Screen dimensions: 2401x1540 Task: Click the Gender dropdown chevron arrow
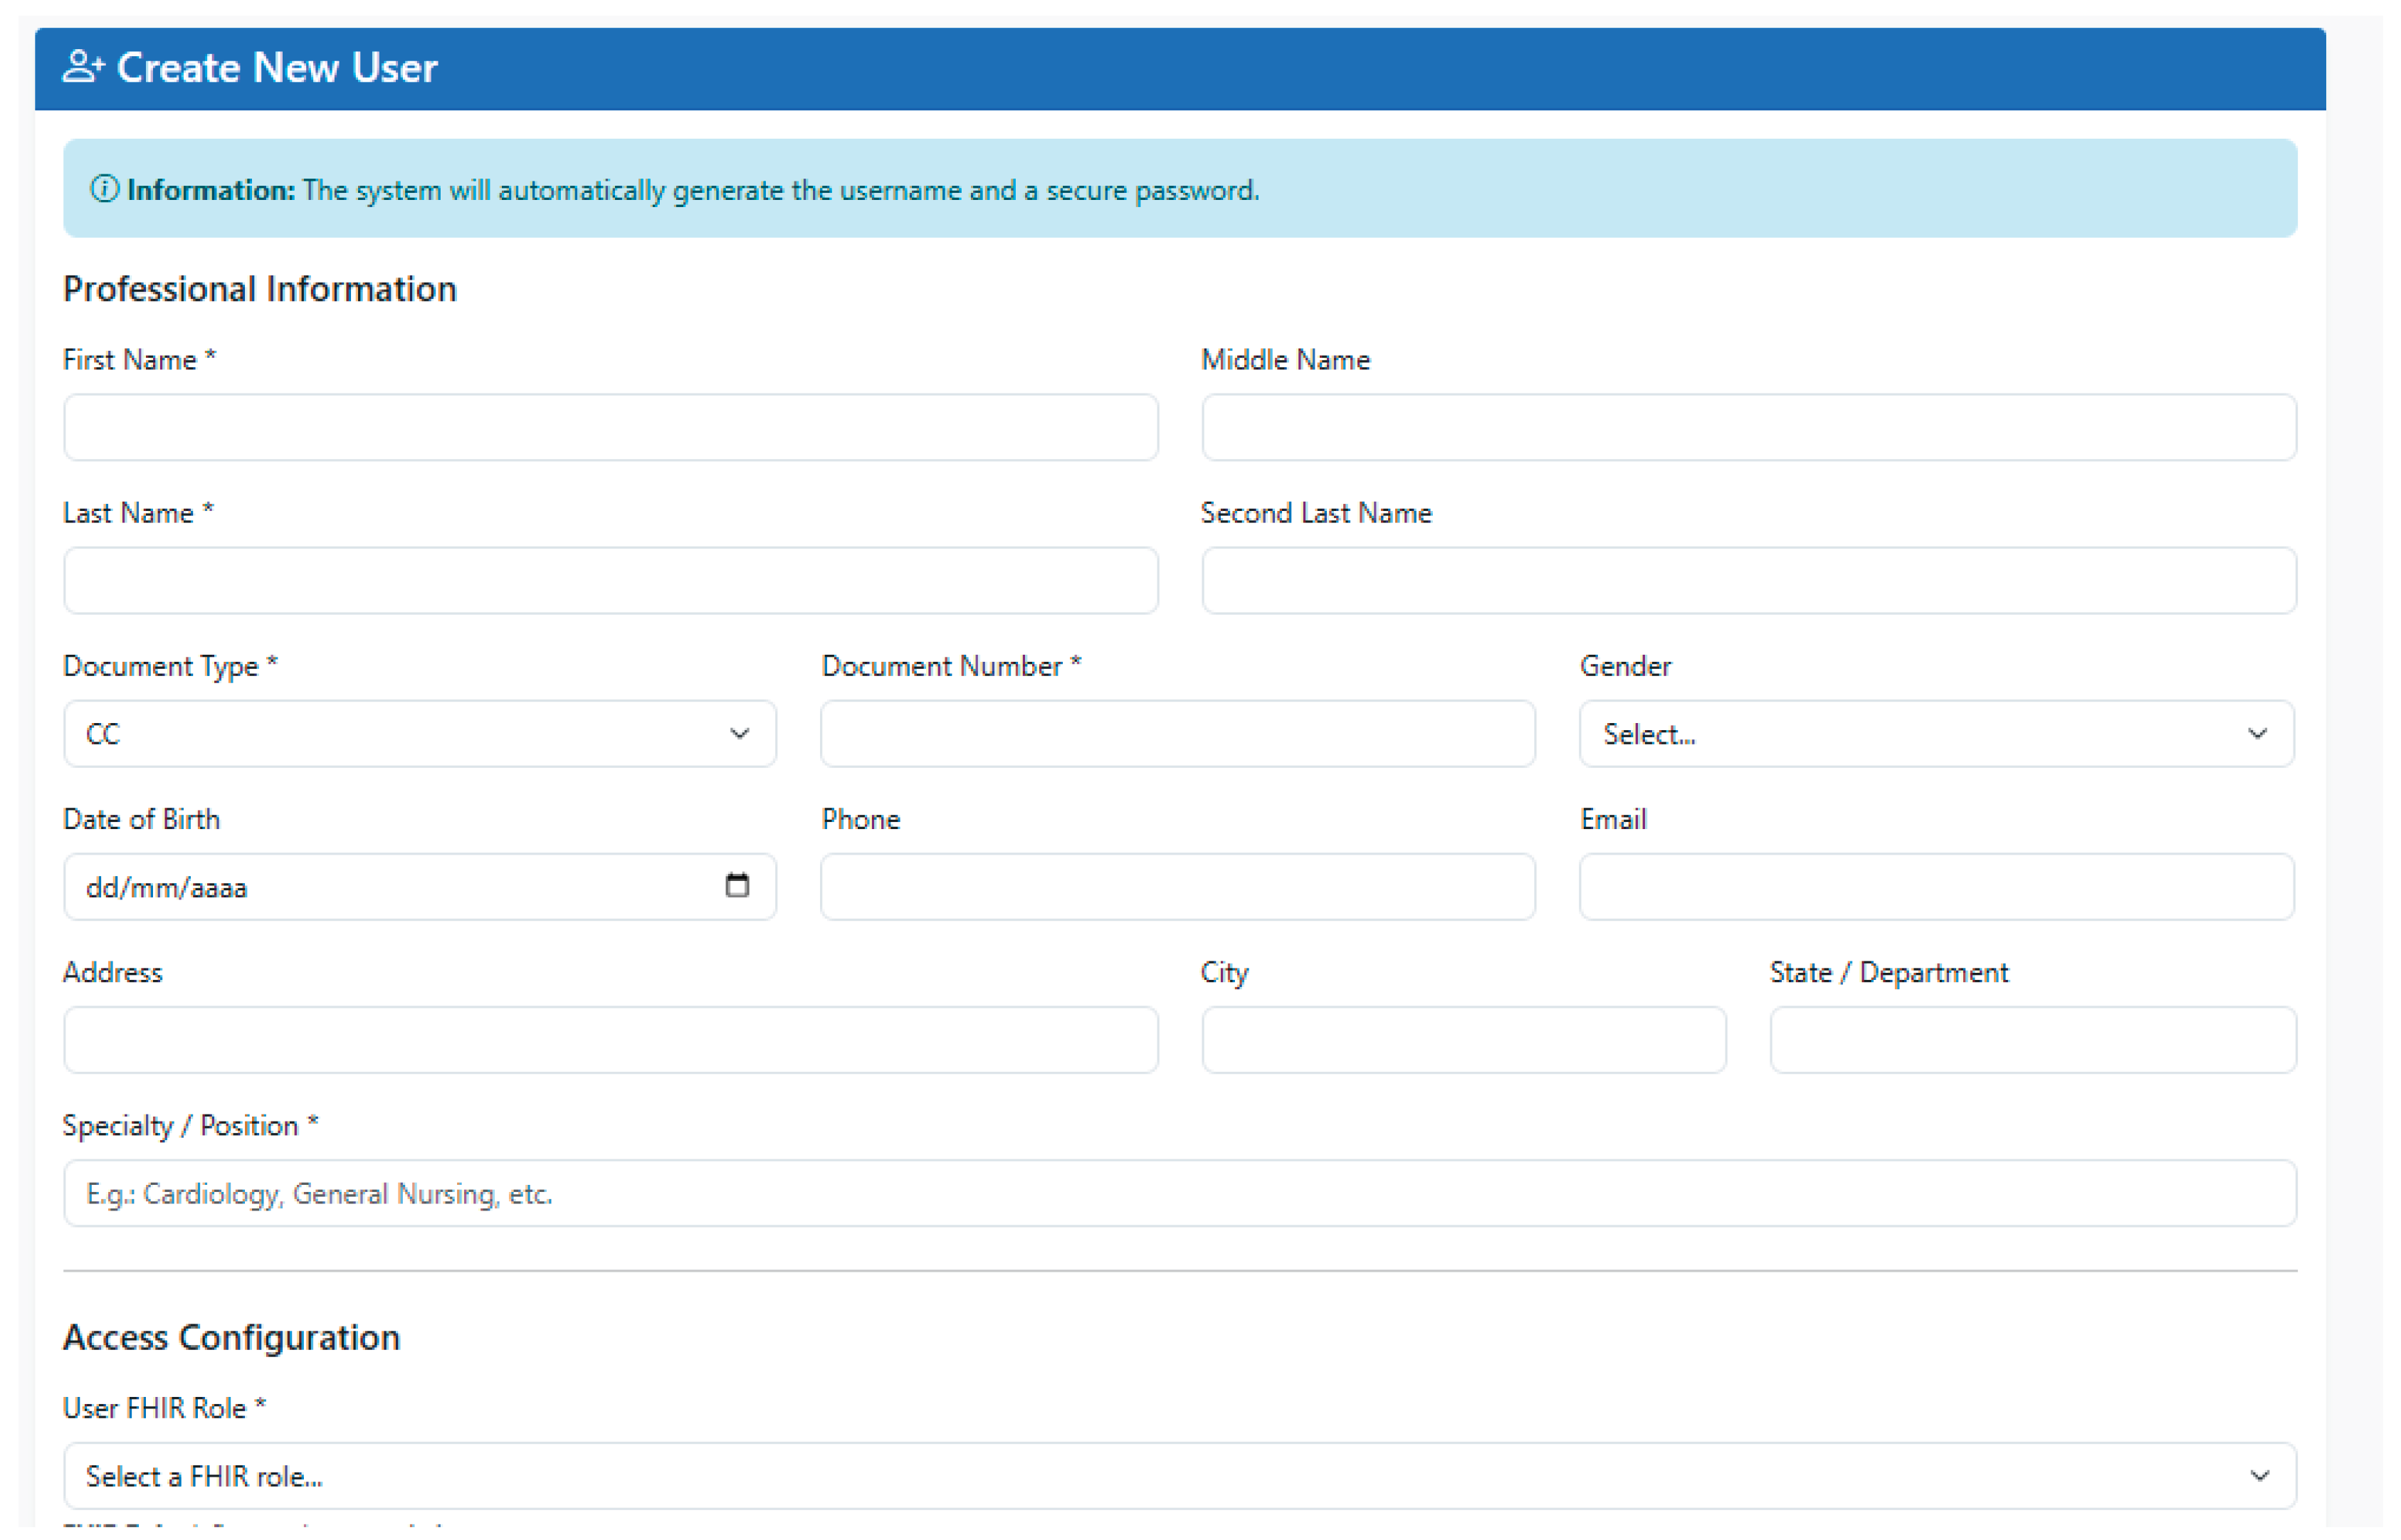(2257, 734)
